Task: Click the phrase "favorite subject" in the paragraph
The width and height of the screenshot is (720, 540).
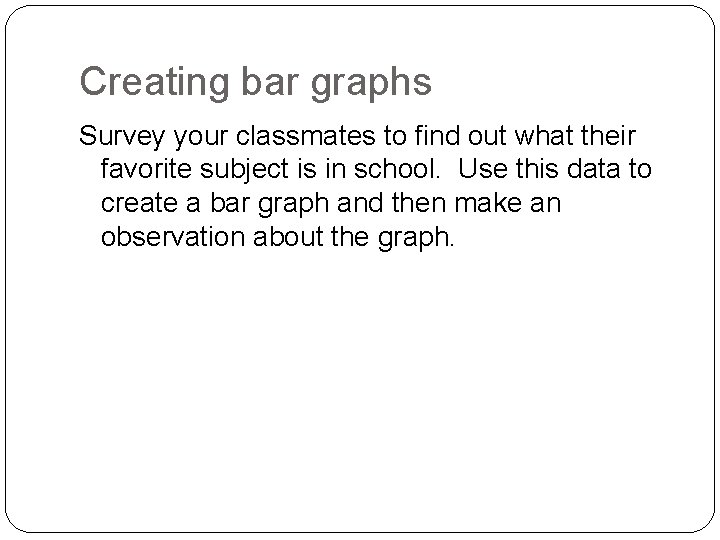Action: click(x=194, y=170)
